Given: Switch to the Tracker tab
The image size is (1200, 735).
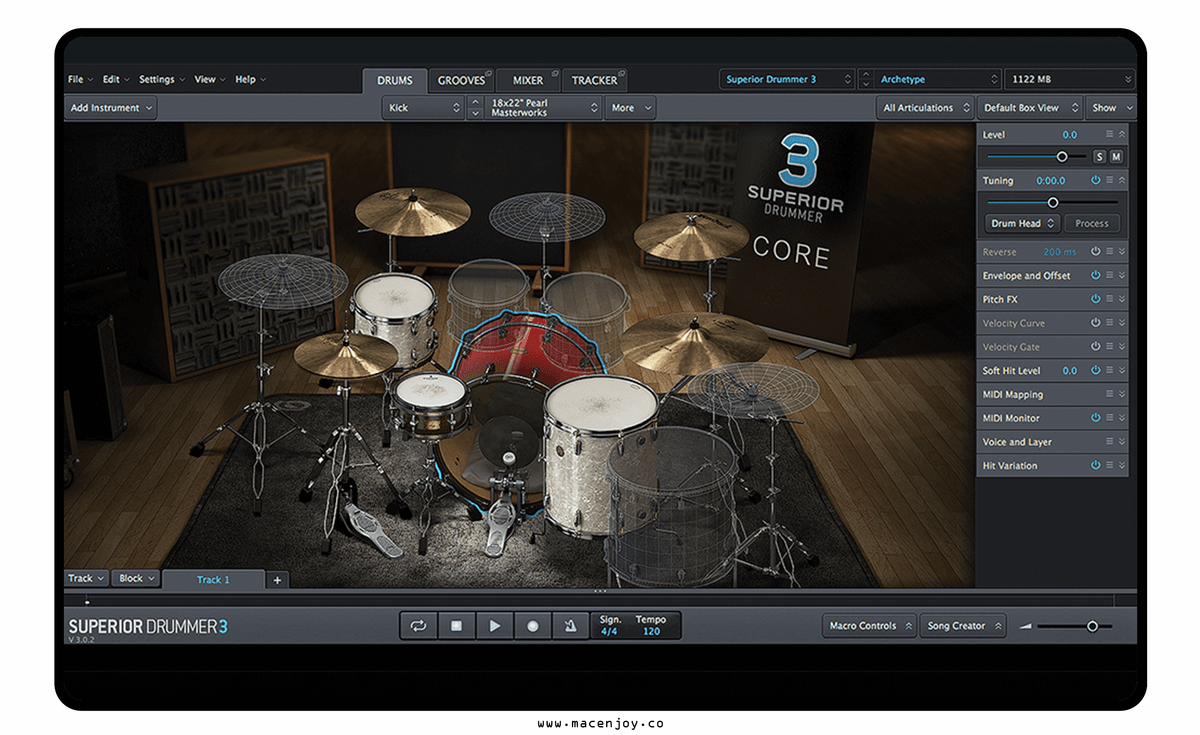Looking at the screenshot, I should (x=595, y=81).
